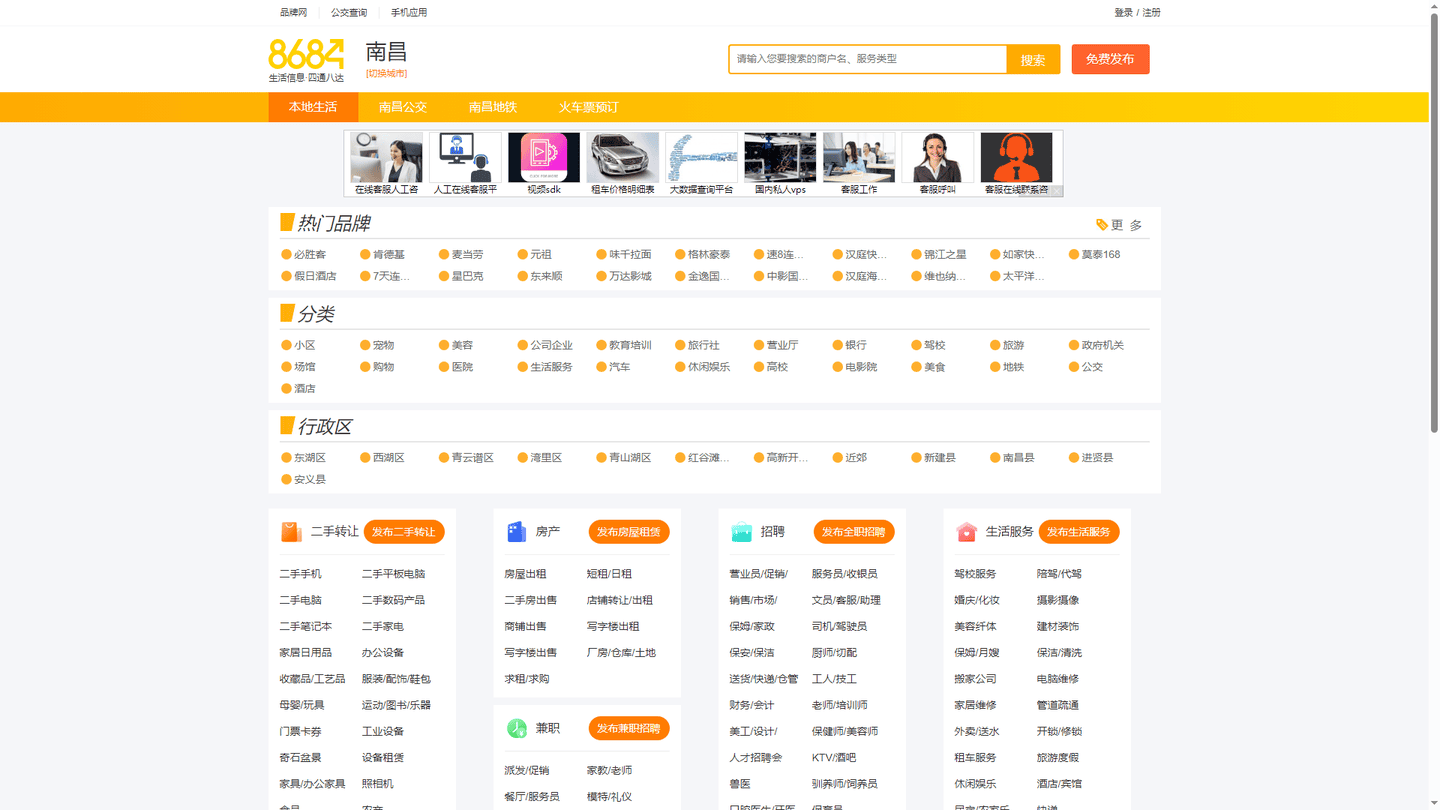
Task: Focus the merchant search input box
Action: coord(868,59)
